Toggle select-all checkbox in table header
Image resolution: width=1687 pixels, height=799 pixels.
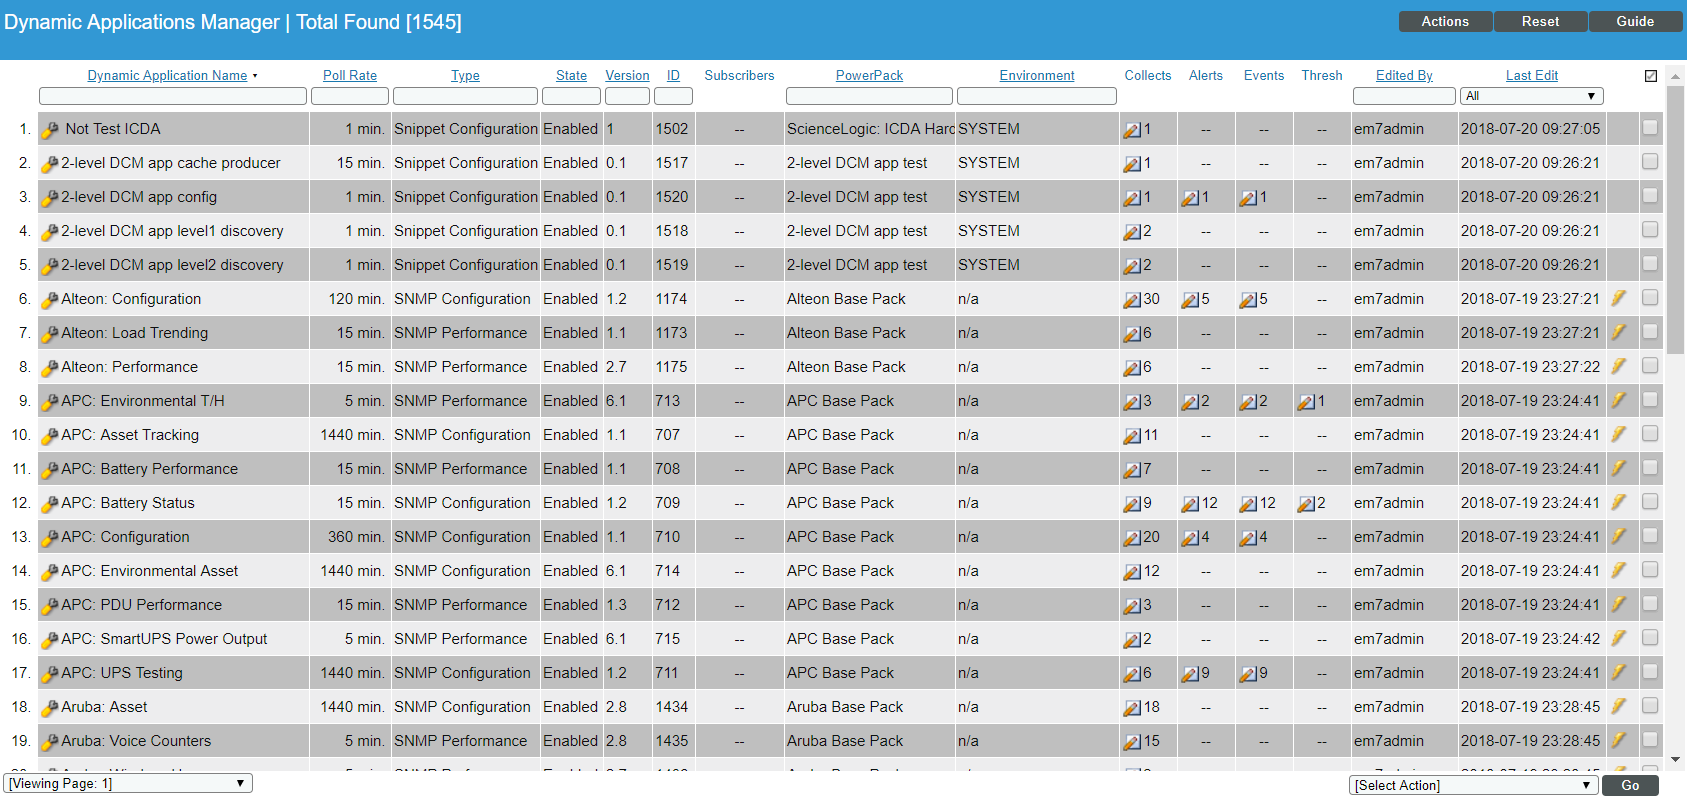coord(1651,76)
